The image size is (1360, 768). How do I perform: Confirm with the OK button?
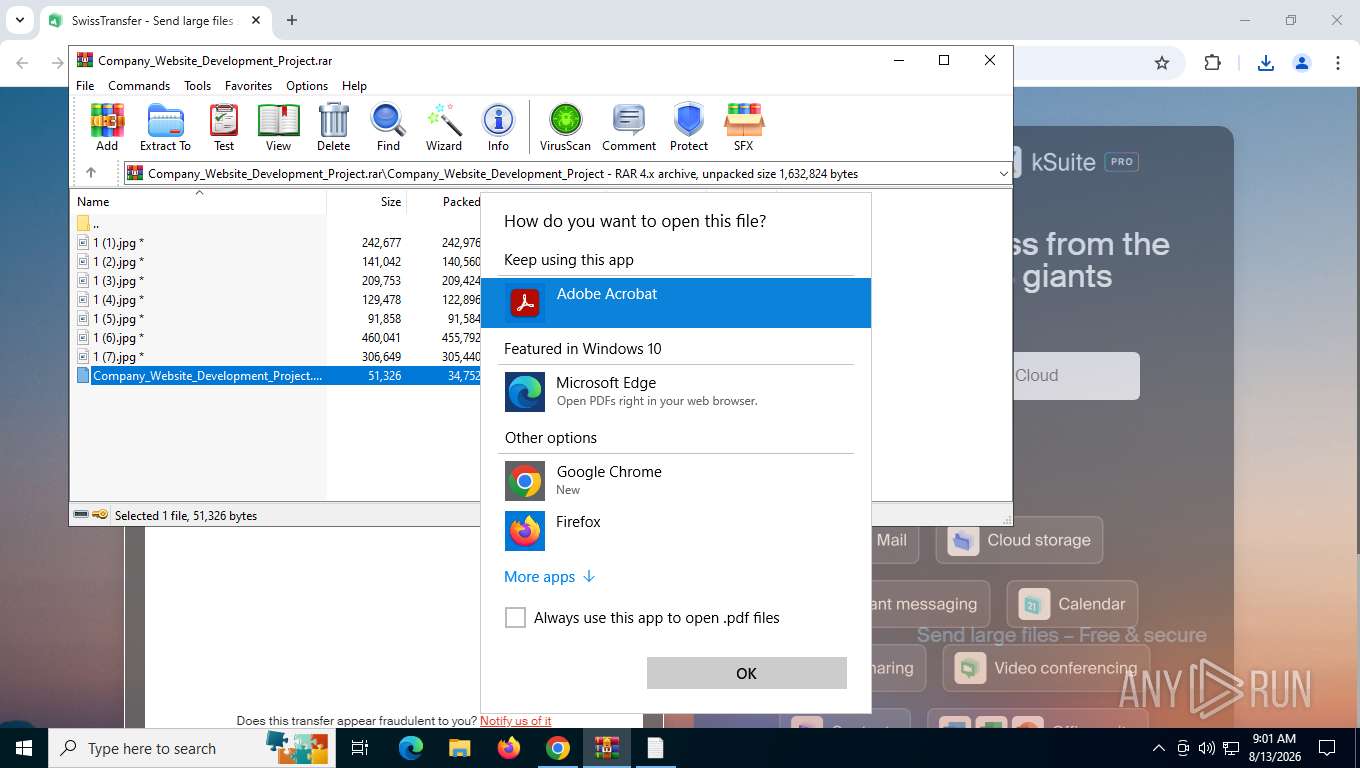746,673
